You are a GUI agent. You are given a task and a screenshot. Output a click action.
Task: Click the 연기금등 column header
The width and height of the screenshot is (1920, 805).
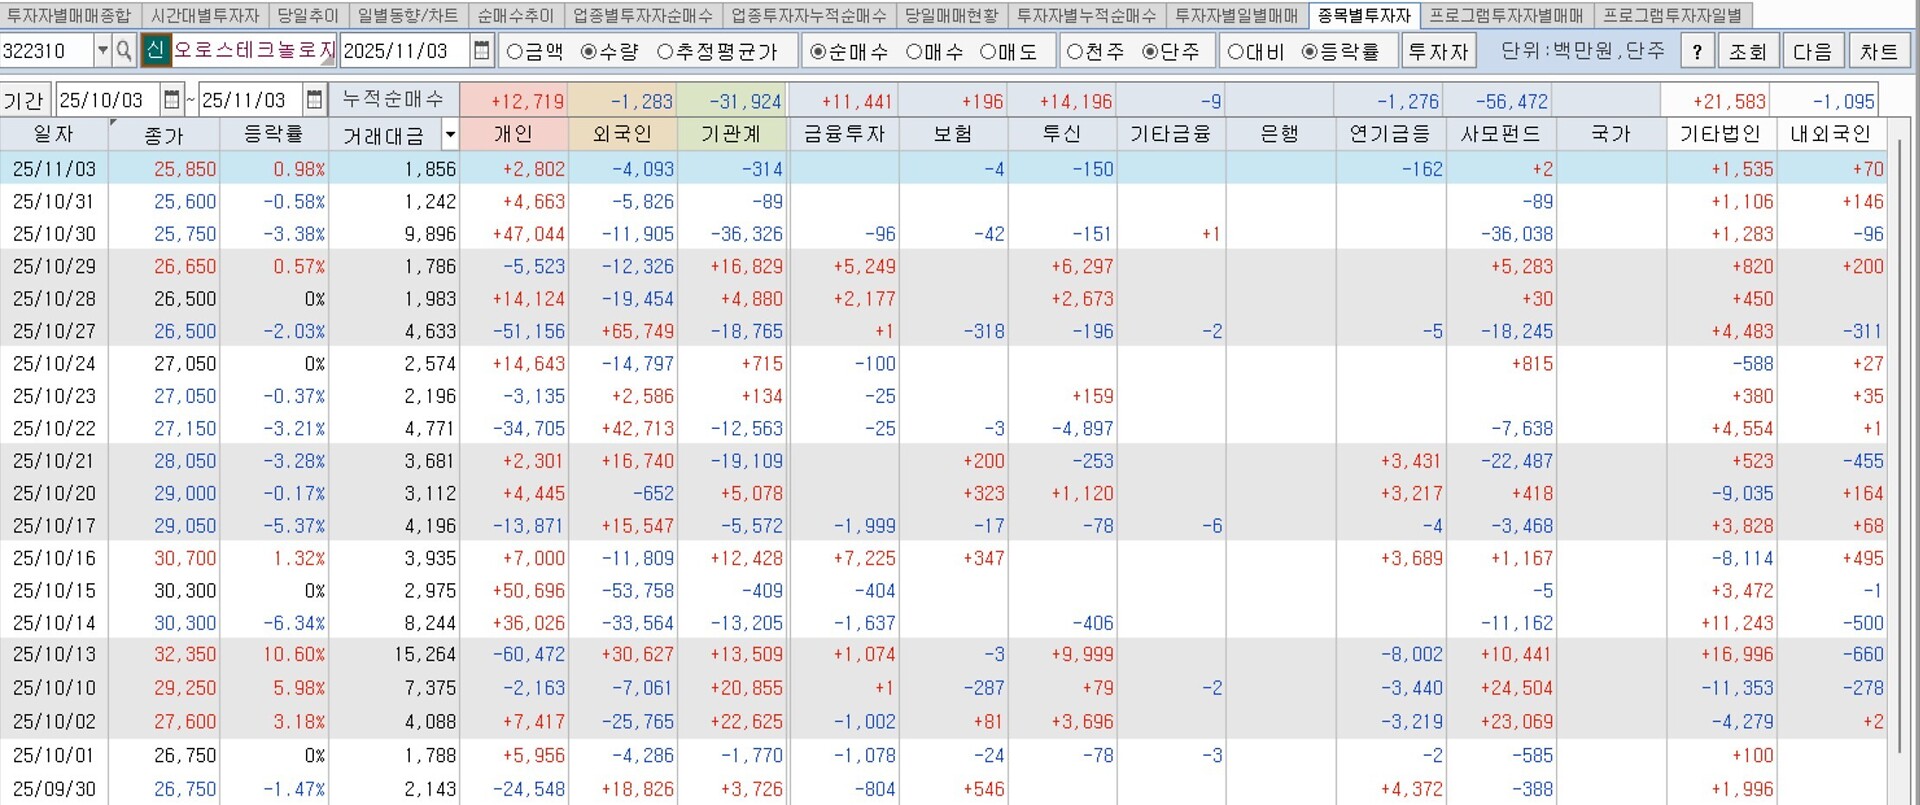tap(1390, 134)
